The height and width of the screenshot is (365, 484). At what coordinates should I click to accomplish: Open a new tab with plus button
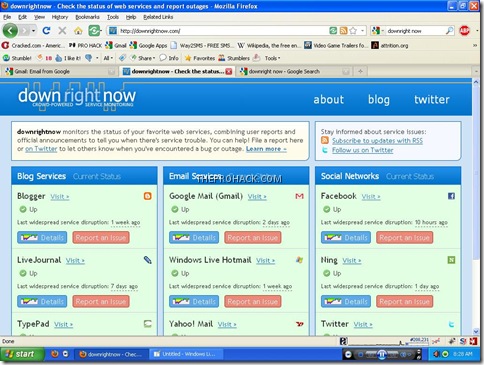point(360,71)
